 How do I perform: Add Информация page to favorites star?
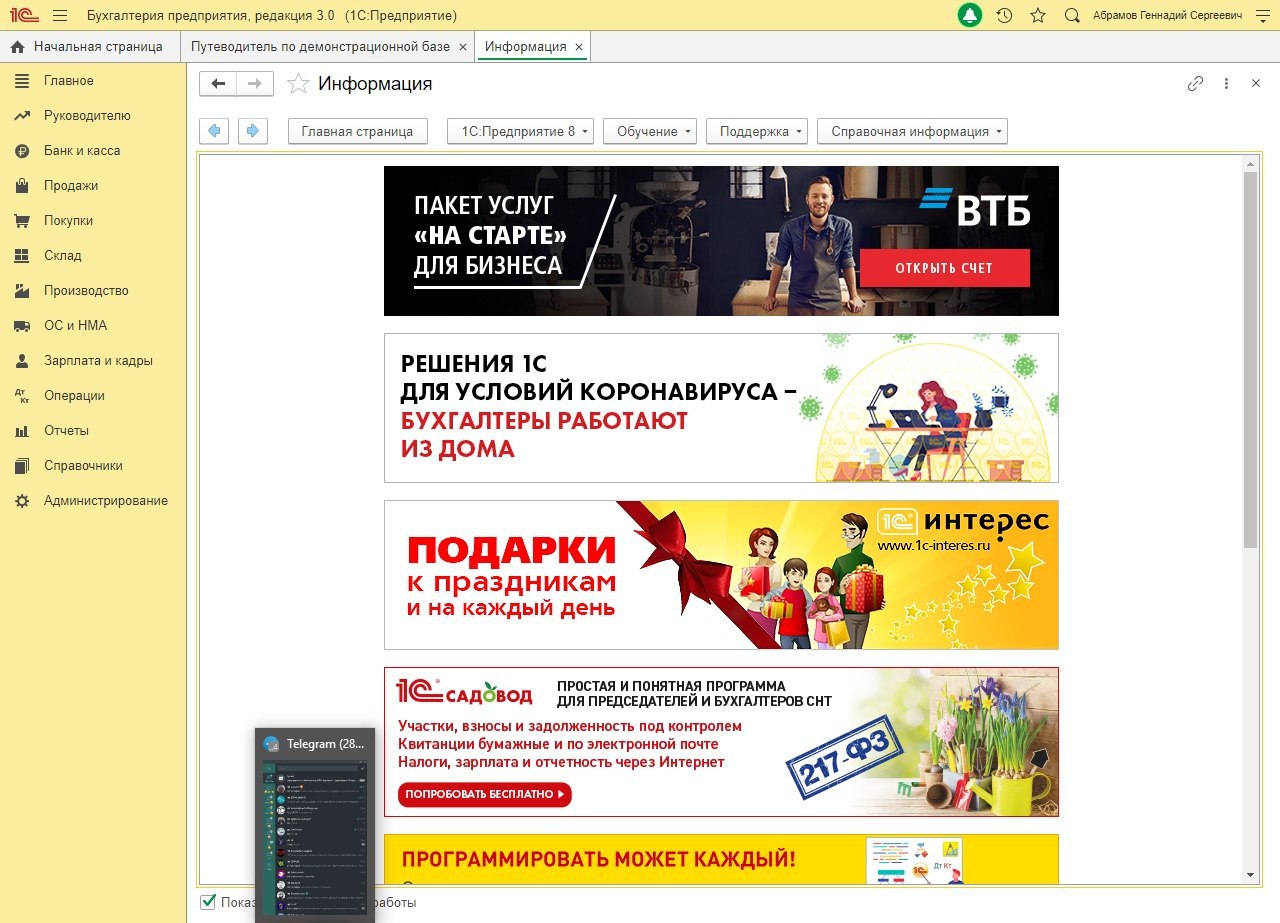298,84
